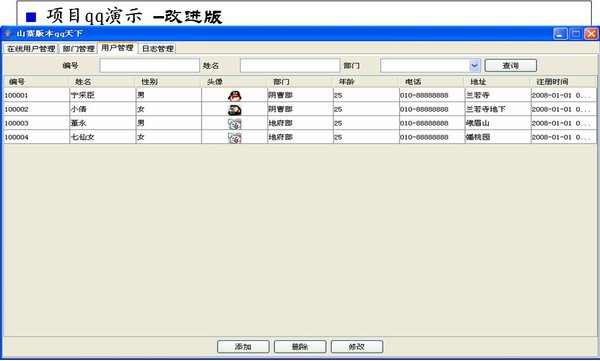Image resolution: width=600 pixels, height=361 pixels.
Task: Switch to the 部门管理 tab
Action: (x=78, y=49)
